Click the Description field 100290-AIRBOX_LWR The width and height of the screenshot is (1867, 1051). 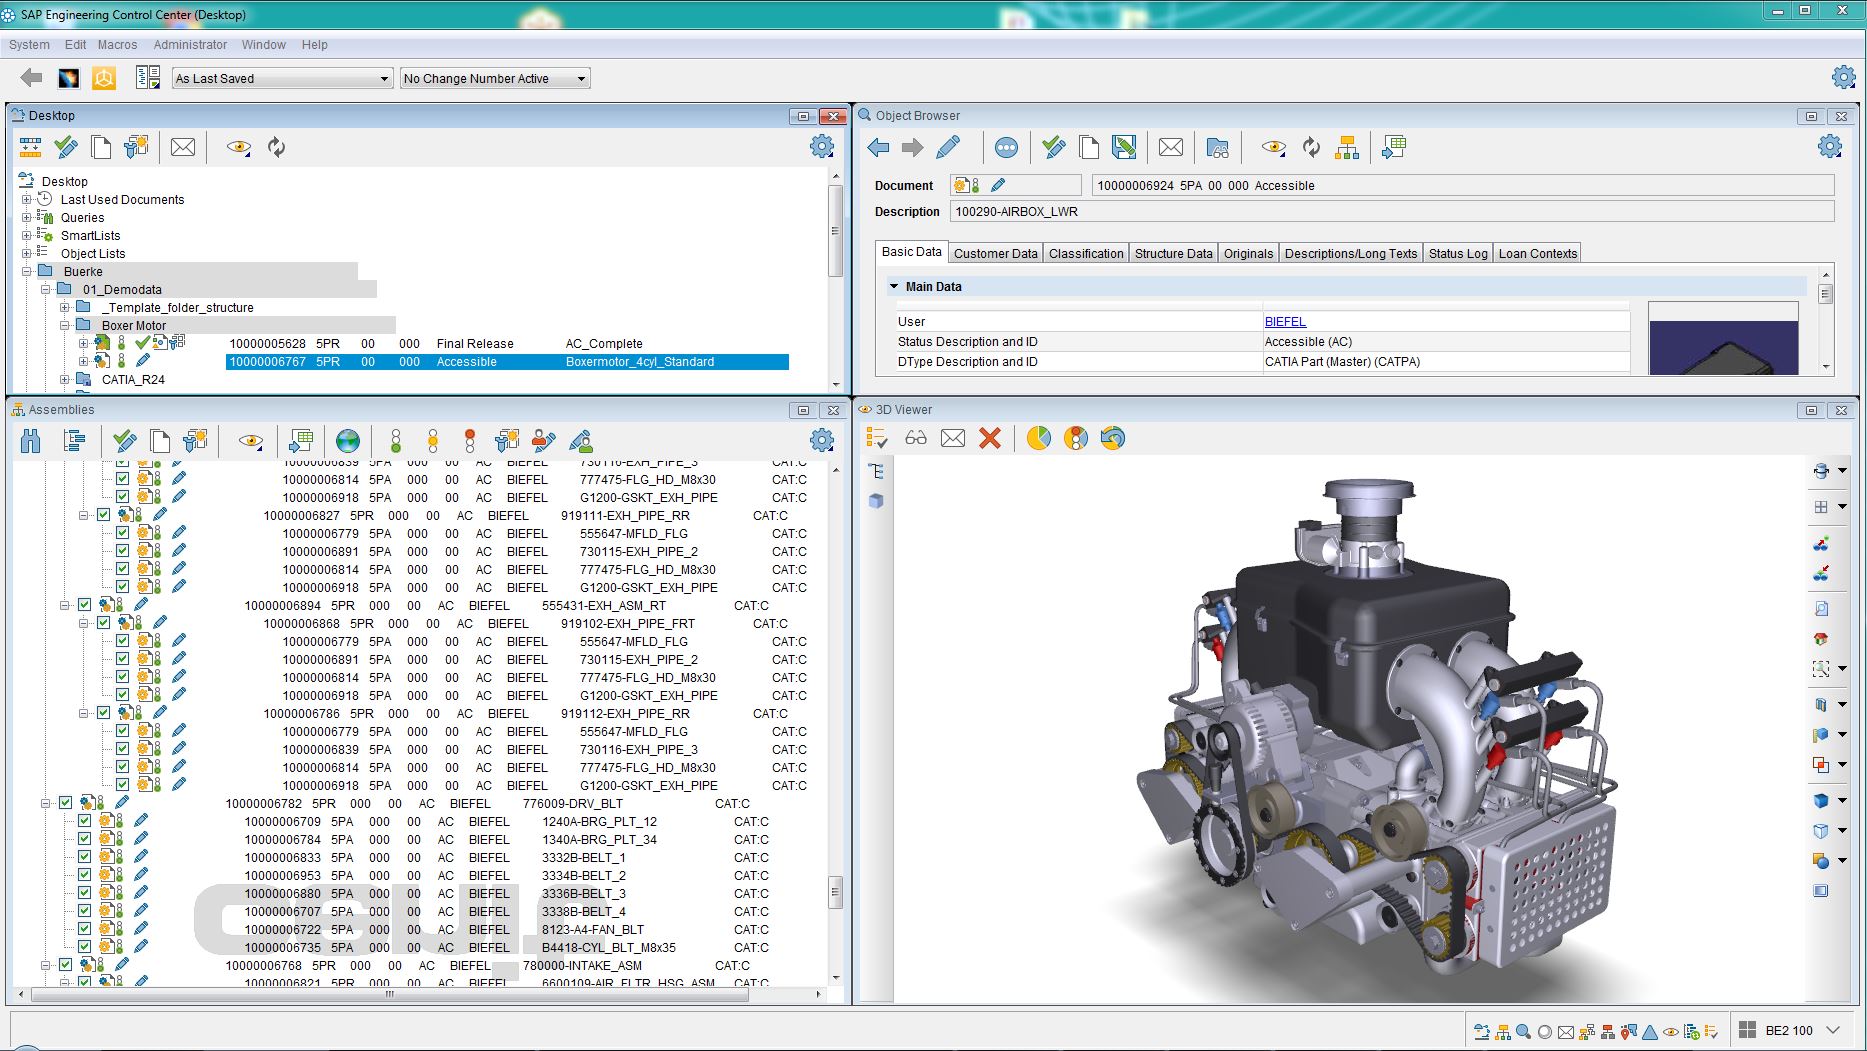(x=1392, y=211)
